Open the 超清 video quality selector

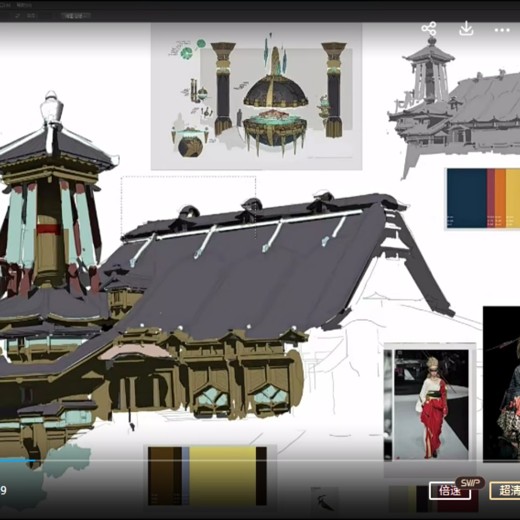coord(505,491)
